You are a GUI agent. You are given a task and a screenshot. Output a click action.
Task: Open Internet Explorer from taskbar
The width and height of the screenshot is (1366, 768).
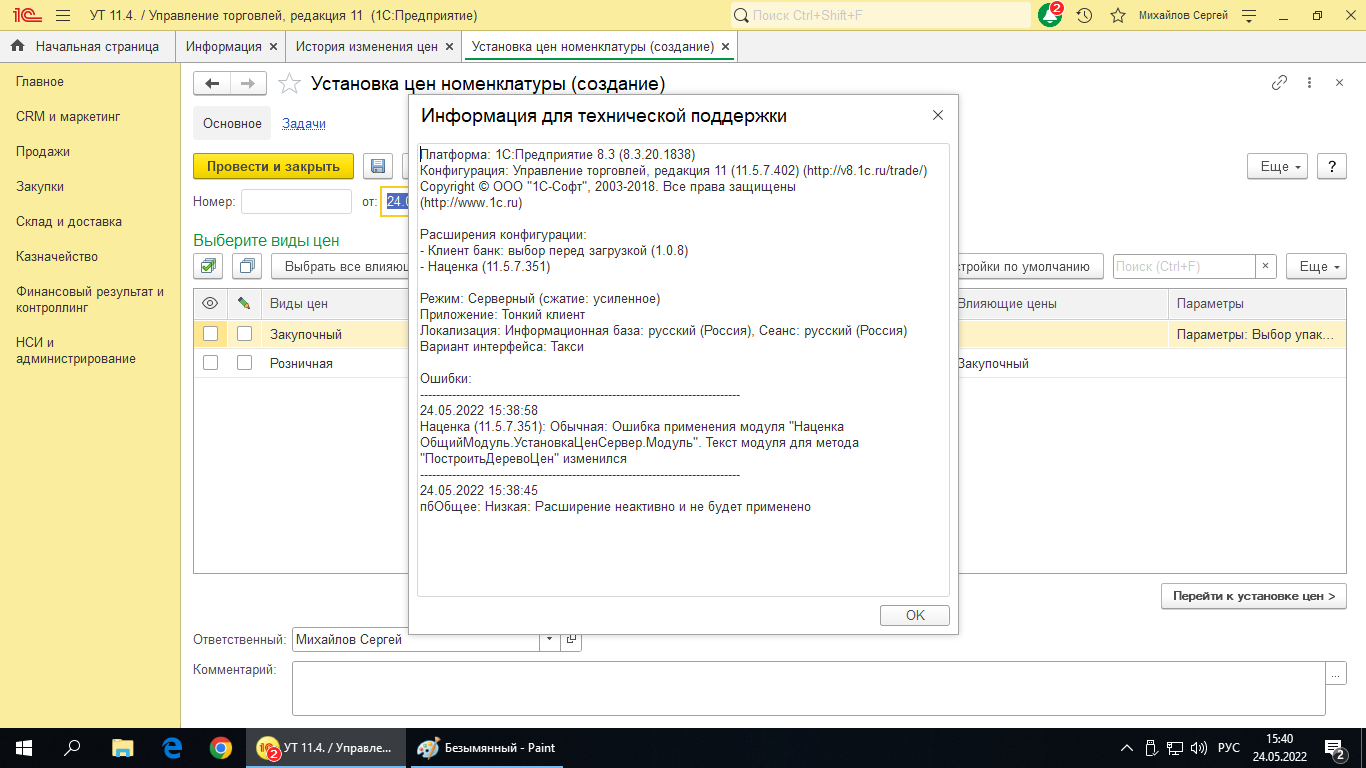(x=172, y=747)
